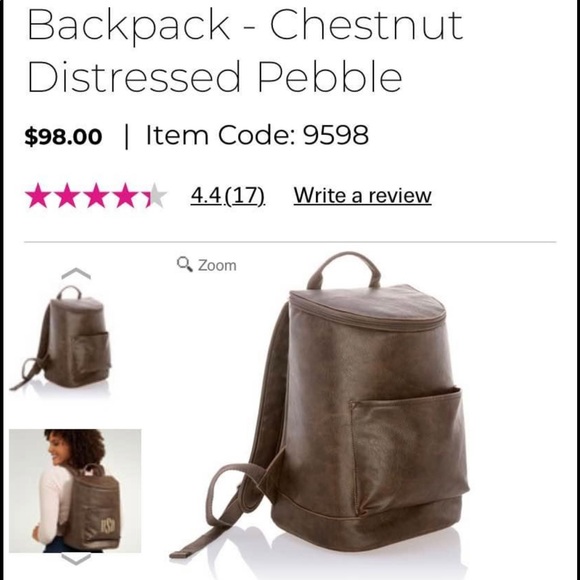The width and height of the screenshot is (580, 580).
Task: Click the Item Code: 9598 text
Action: pyautogui.click(x=257, y=135)
